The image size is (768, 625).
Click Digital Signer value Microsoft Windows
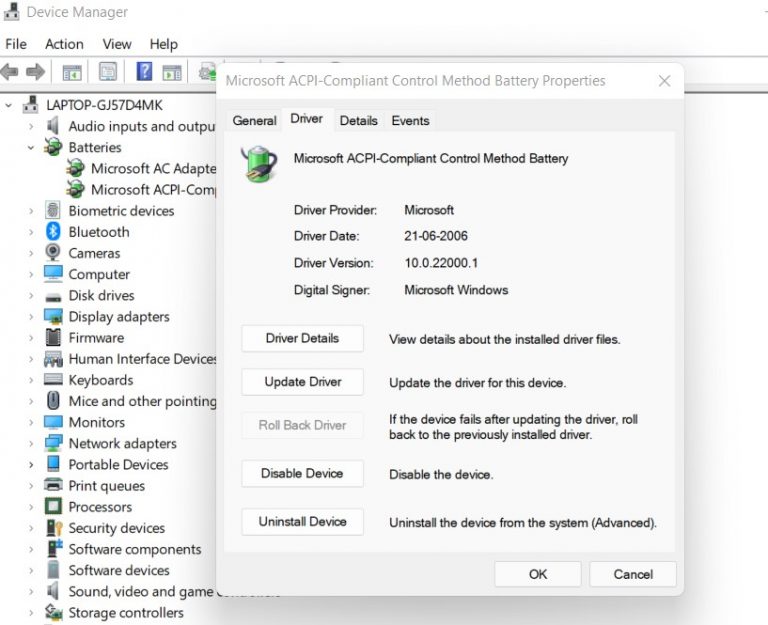point(456,290)
